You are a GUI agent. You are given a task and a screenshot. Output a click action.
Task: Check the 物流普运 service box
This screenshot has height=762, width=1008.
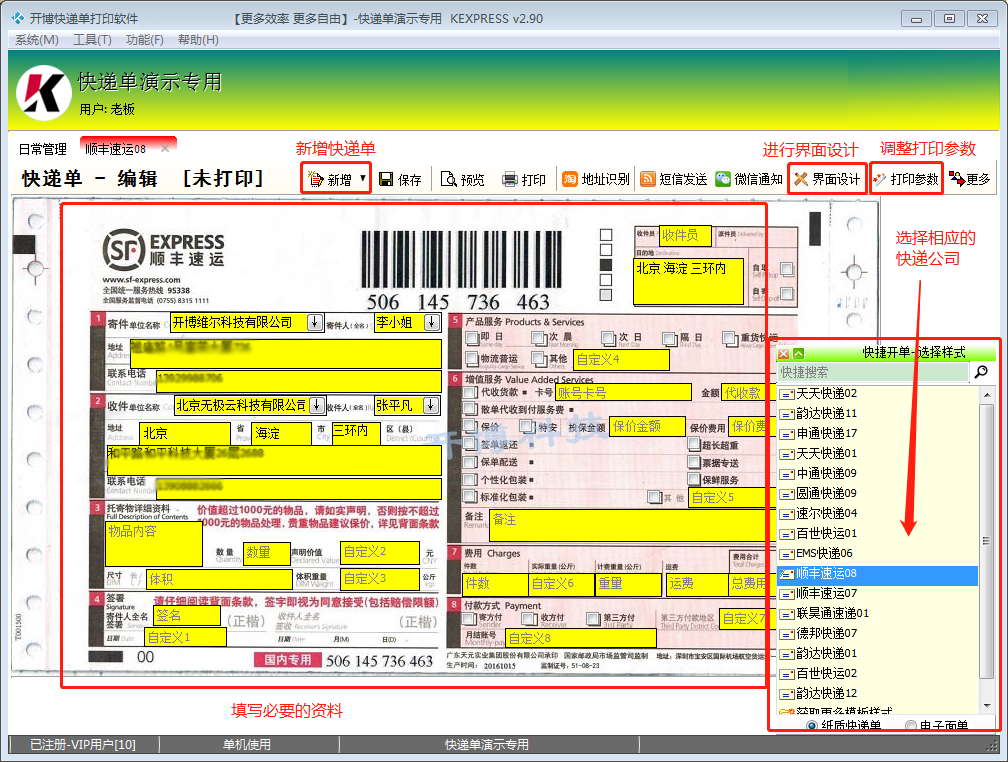472,358
